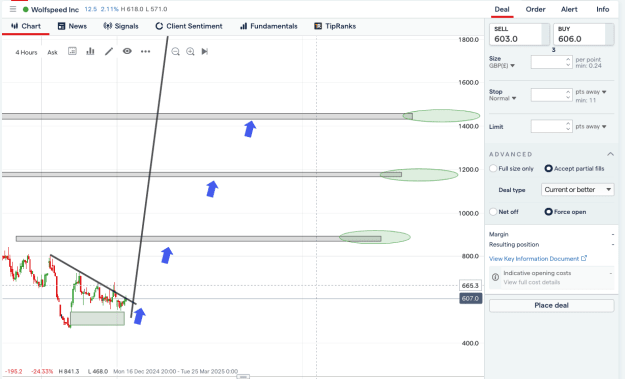Image resolution: width=625 pixels, height=379 pixels.
Task: Open the chart type bar icon
Action: point(90,51)
